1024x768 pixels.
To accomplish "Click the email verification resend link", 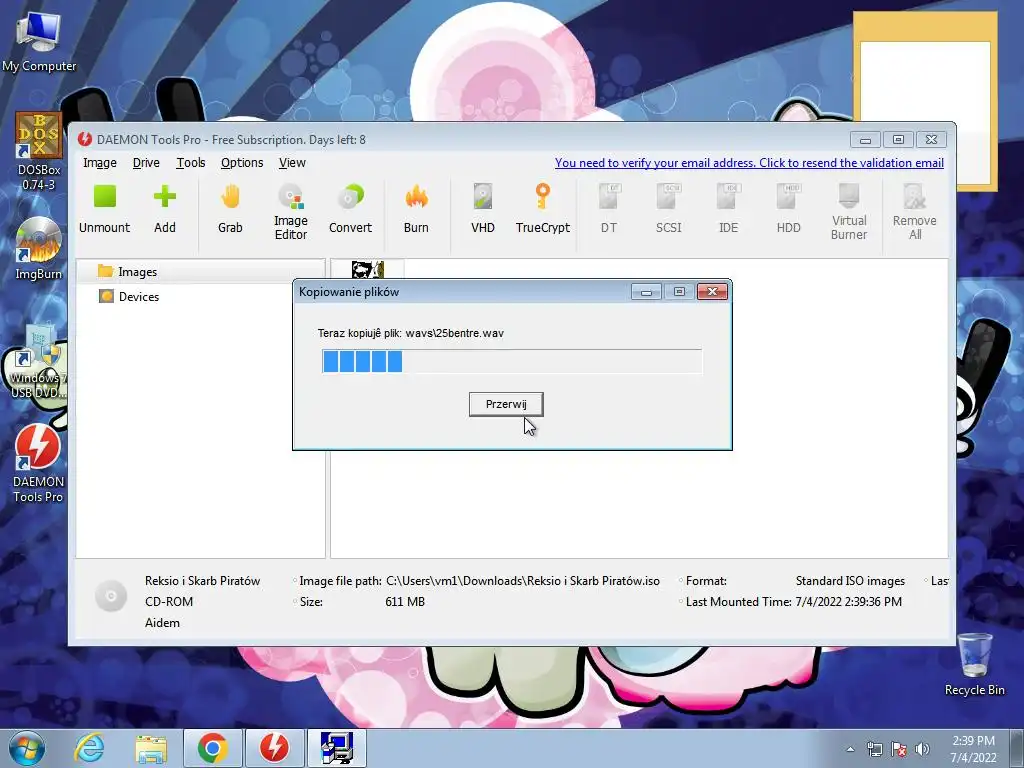I will [x=749, y=163].
